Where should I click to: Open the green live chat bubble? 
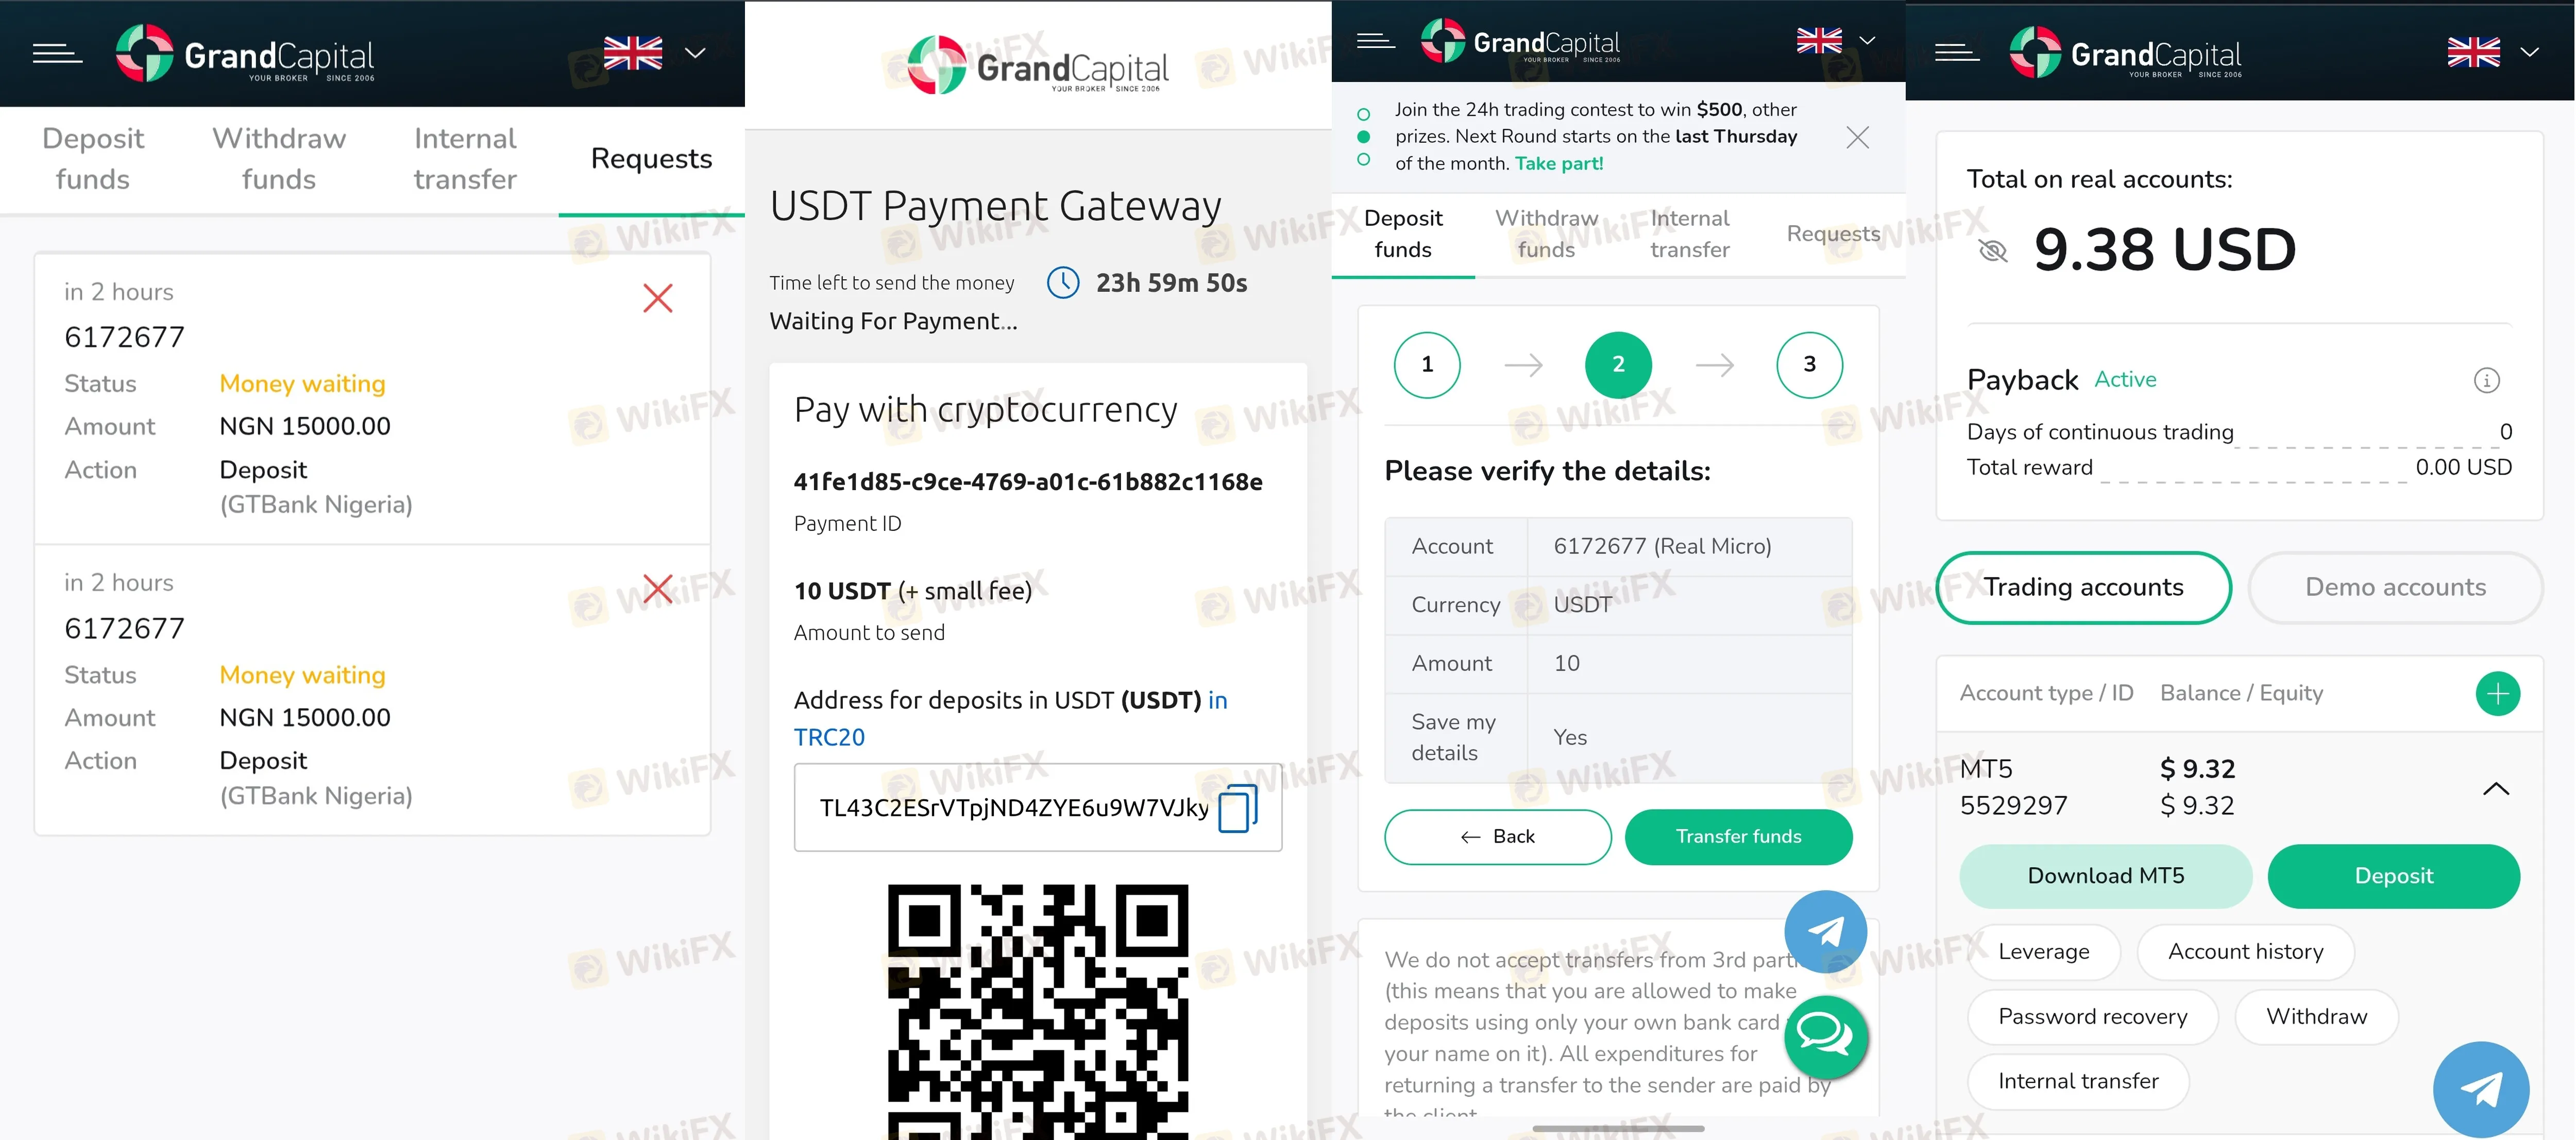click(x=1825, y=1035)
